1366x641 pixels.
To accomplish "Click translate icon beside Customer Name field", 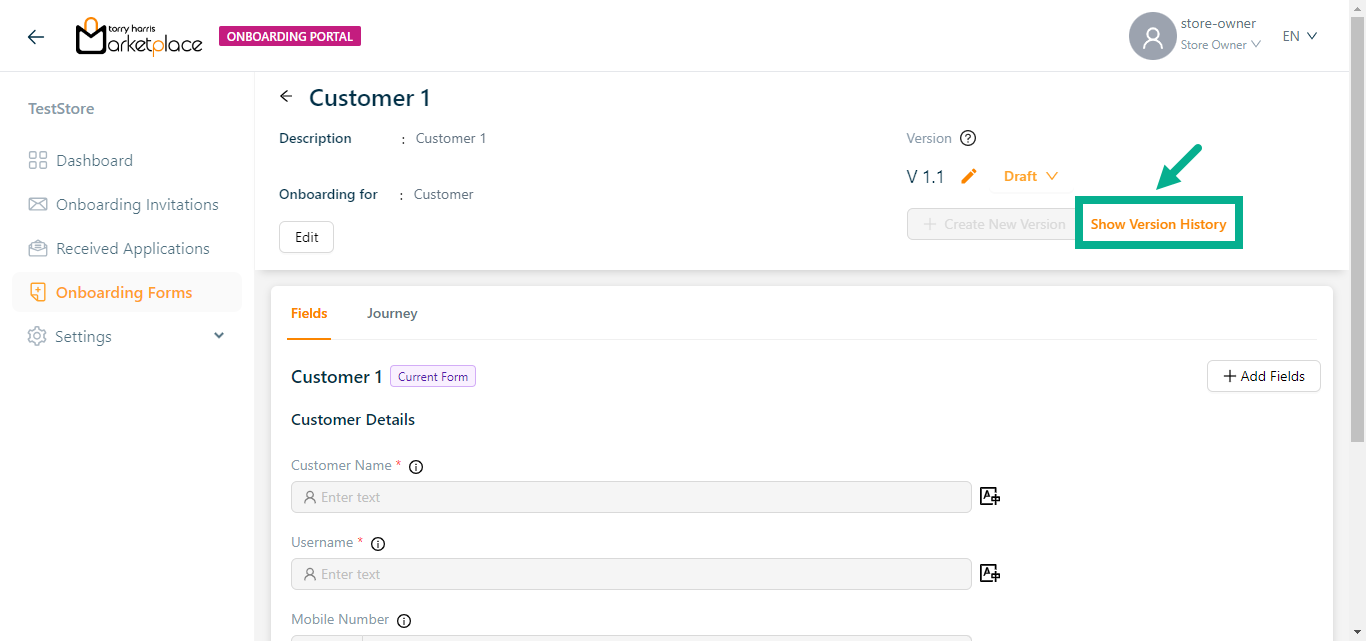I will point(990,496).
